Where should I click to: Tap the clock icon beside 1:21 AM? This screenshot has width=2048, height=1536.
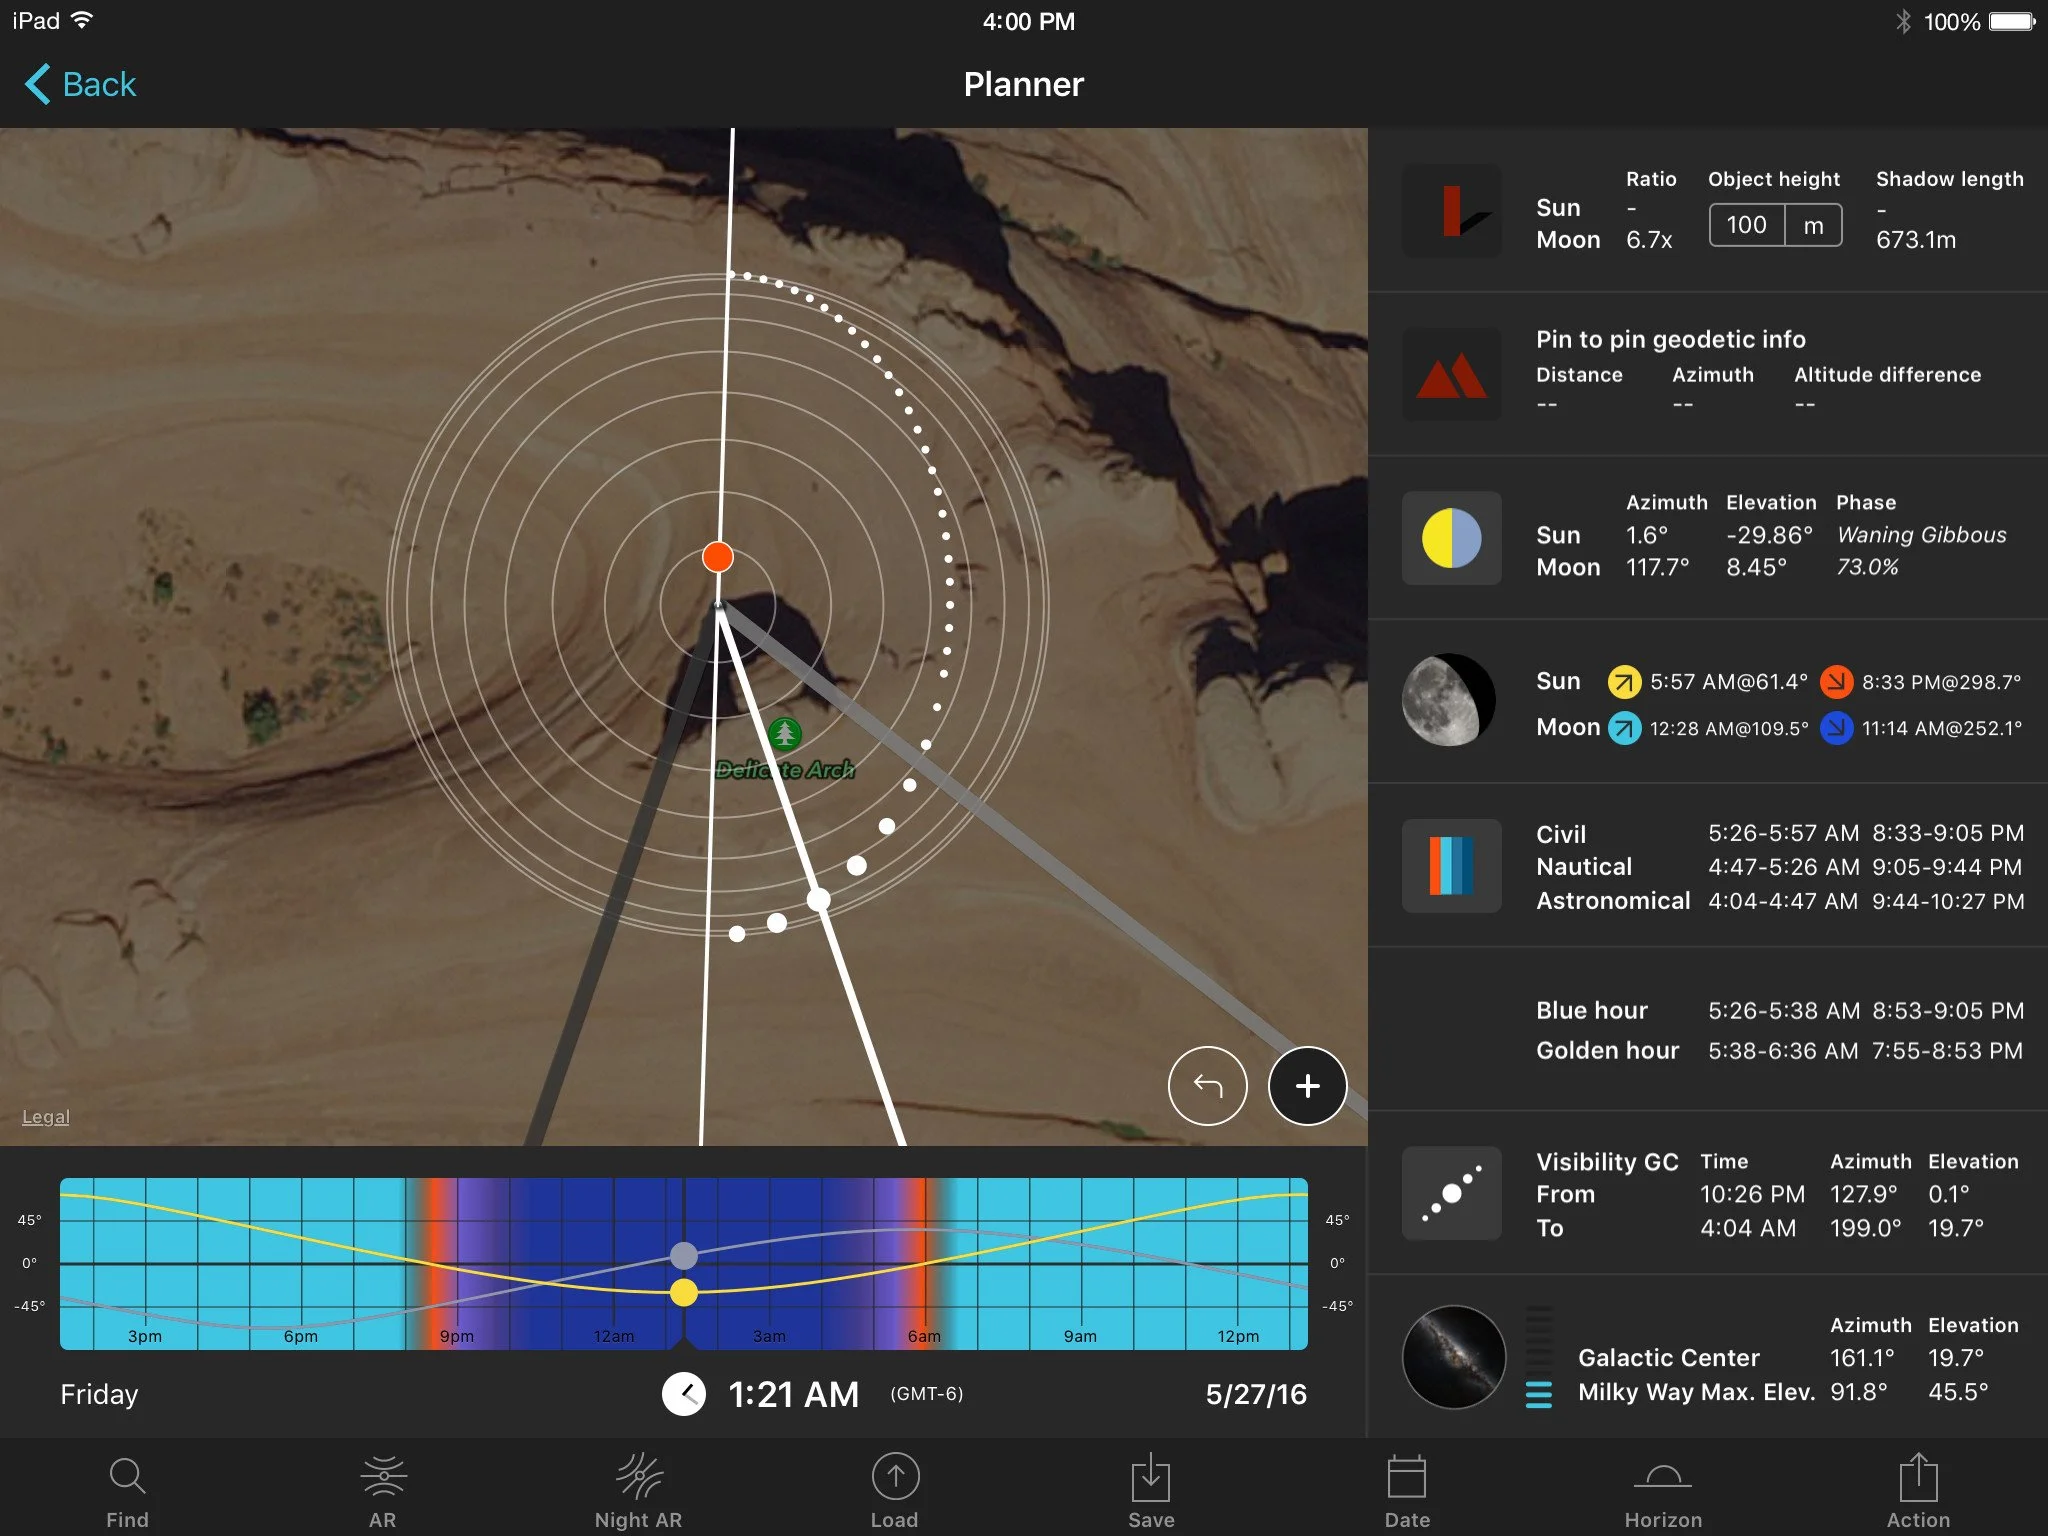pos(684,1394)
